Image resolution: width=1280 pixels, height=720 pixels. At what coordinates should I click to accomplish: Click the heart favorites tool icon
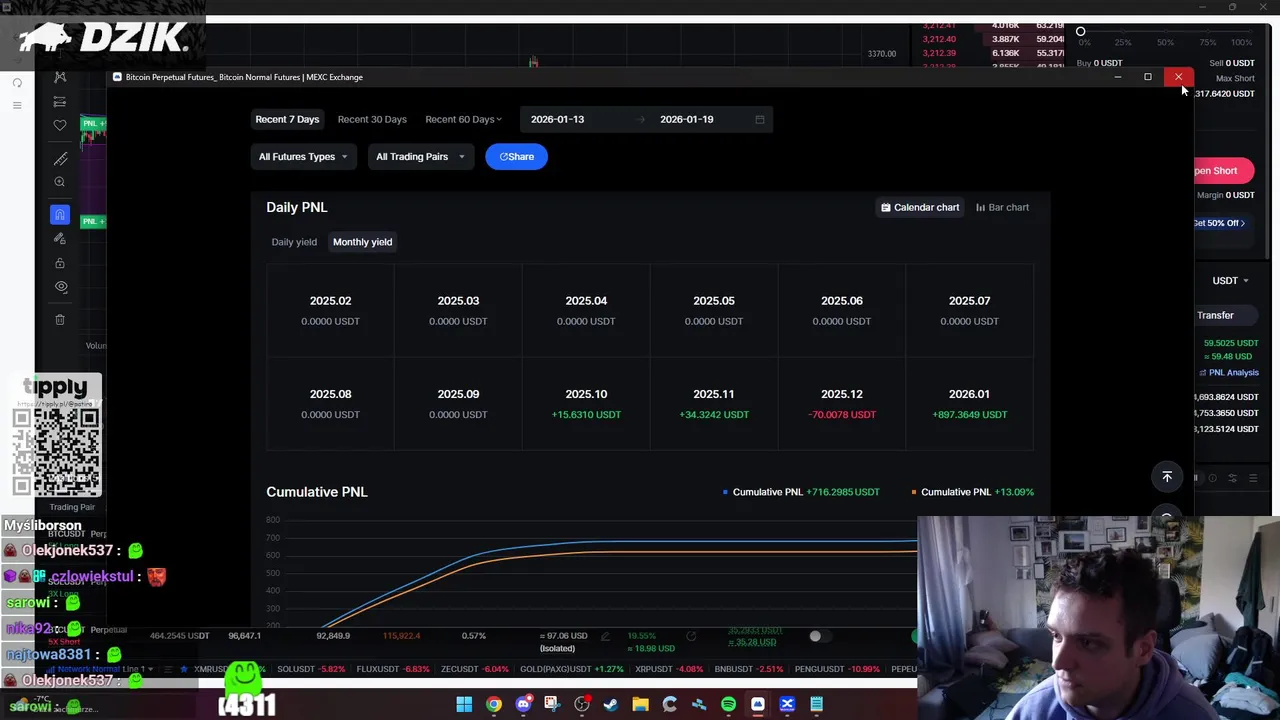coord(60,125)
